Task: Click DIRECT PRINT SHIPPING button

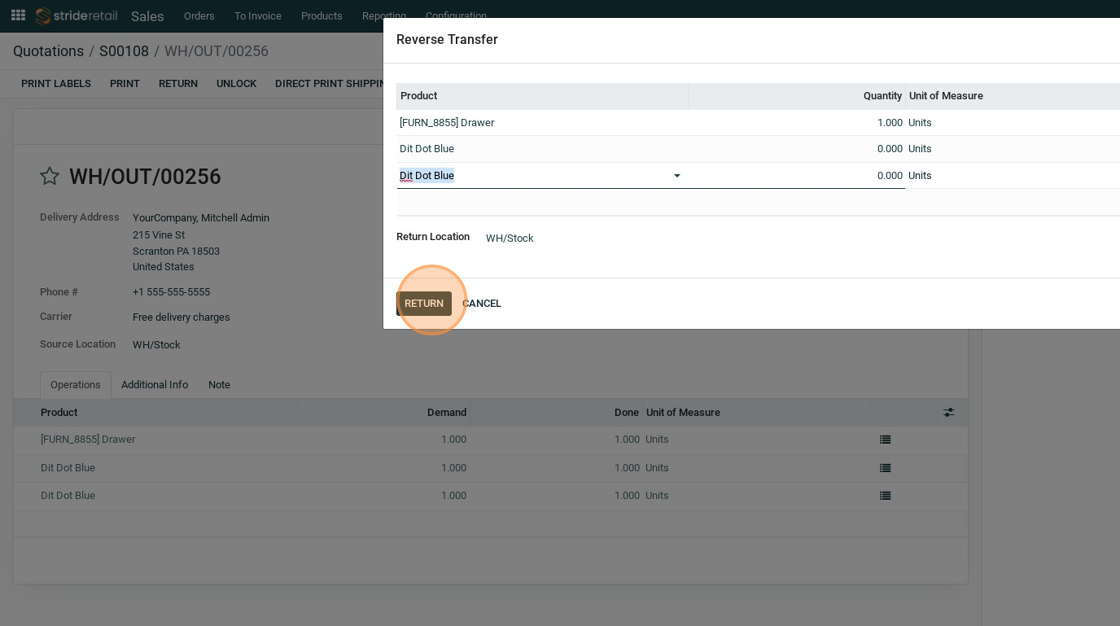Action: [329, 84]
